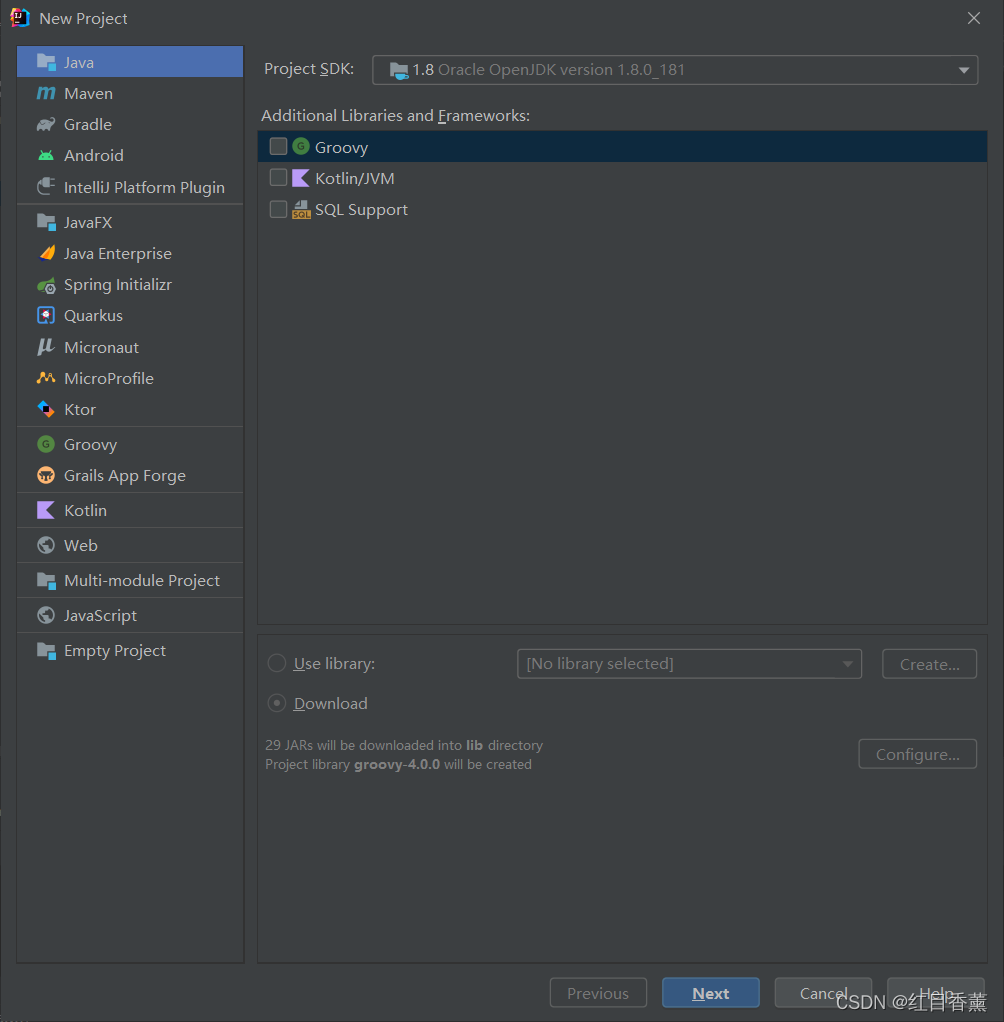Image resolution: width=1004 pixels, height=1022 pixels.
Task: Click the Kotlin/JVM label
Action: [355, 179]
